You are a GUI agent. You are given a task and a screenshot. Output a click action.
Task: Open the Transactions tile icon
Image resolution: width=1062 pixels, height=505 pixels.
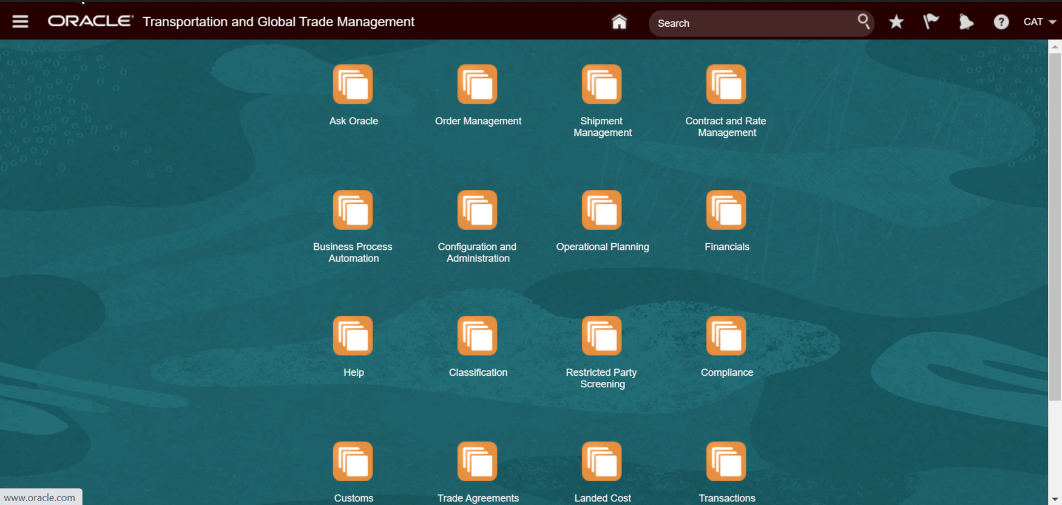coord(727,462)
